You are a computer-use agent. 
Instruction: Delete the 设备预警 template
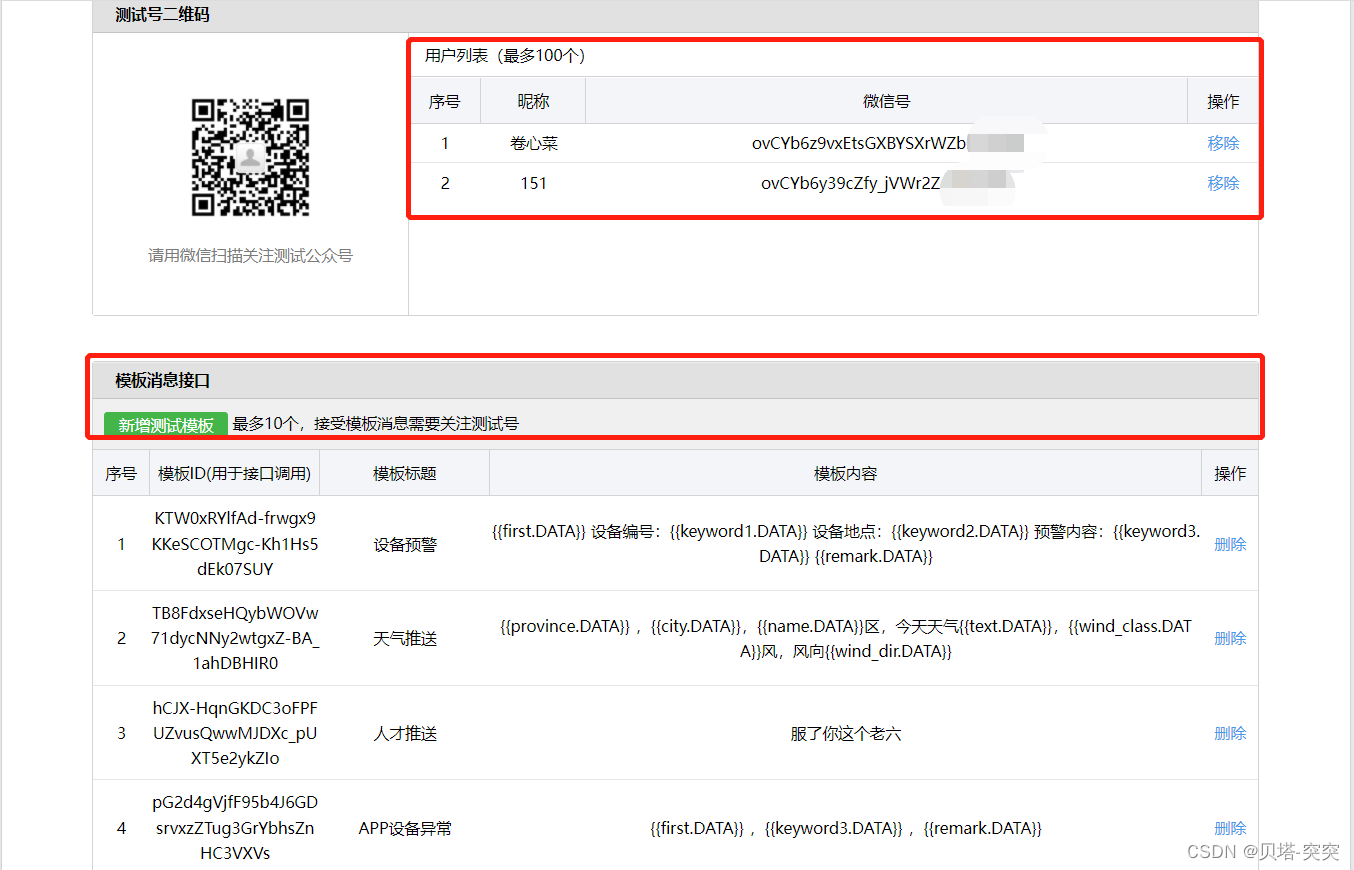pos(1230,544)
